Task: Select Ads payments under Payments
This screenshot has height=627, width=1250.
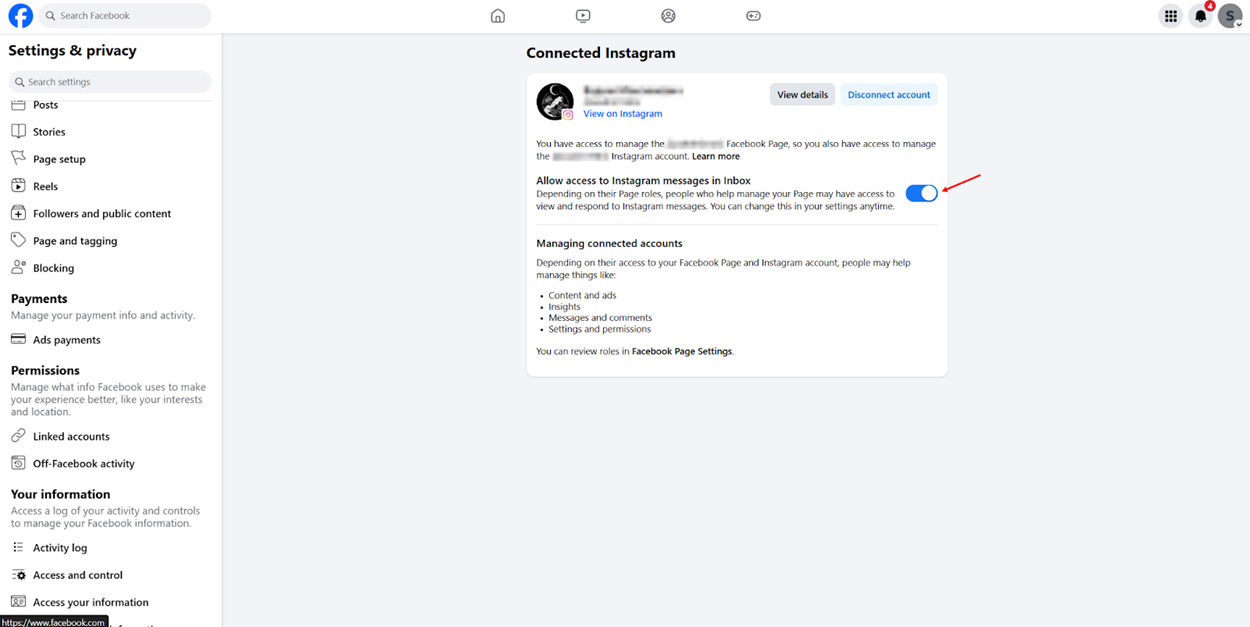Action: [x=67, y=339]
